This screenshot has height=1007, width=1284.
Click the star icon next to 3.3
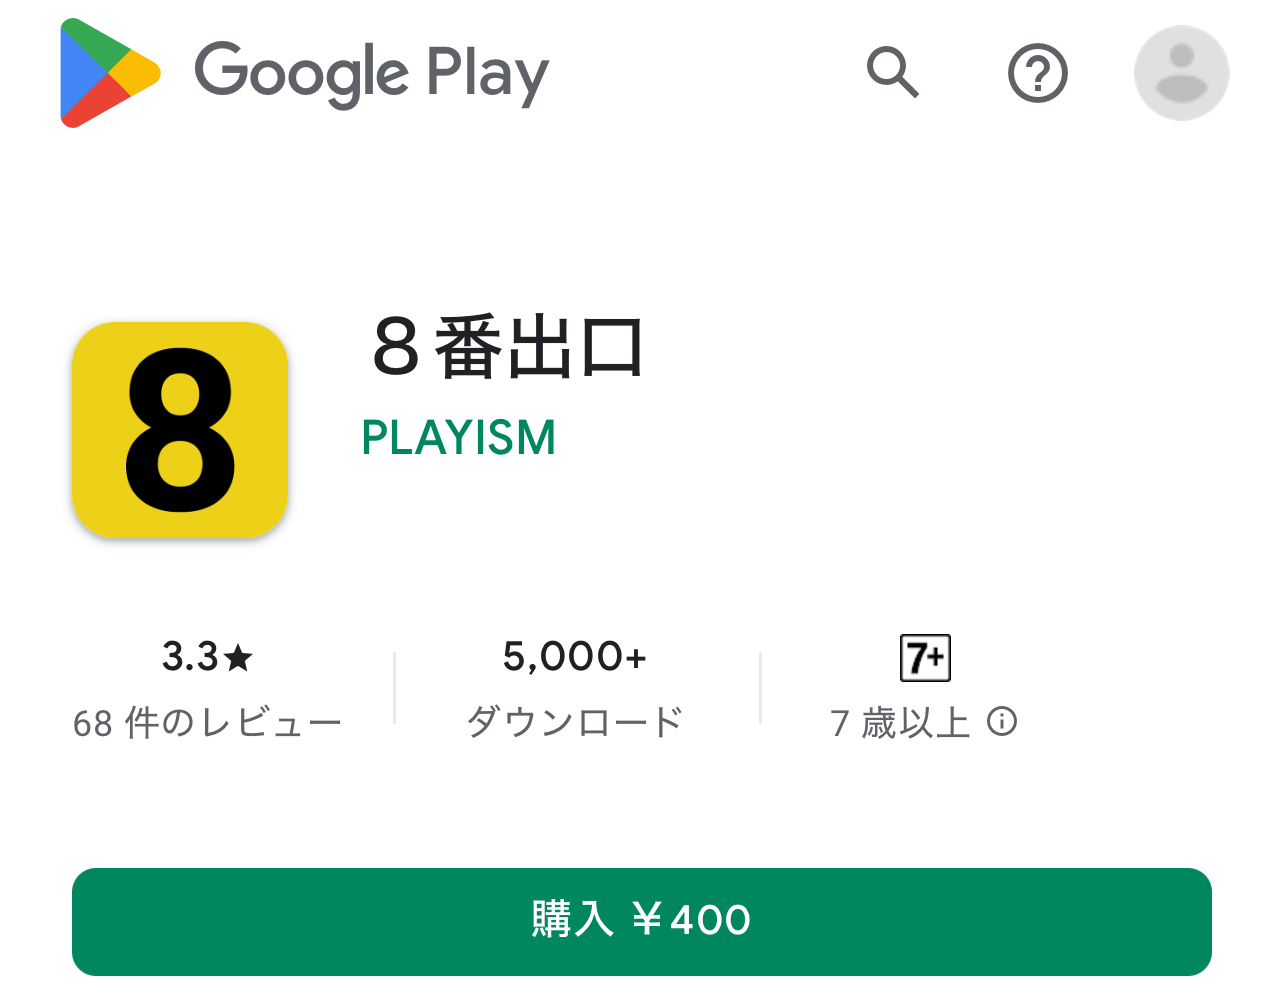click(237, 657)
